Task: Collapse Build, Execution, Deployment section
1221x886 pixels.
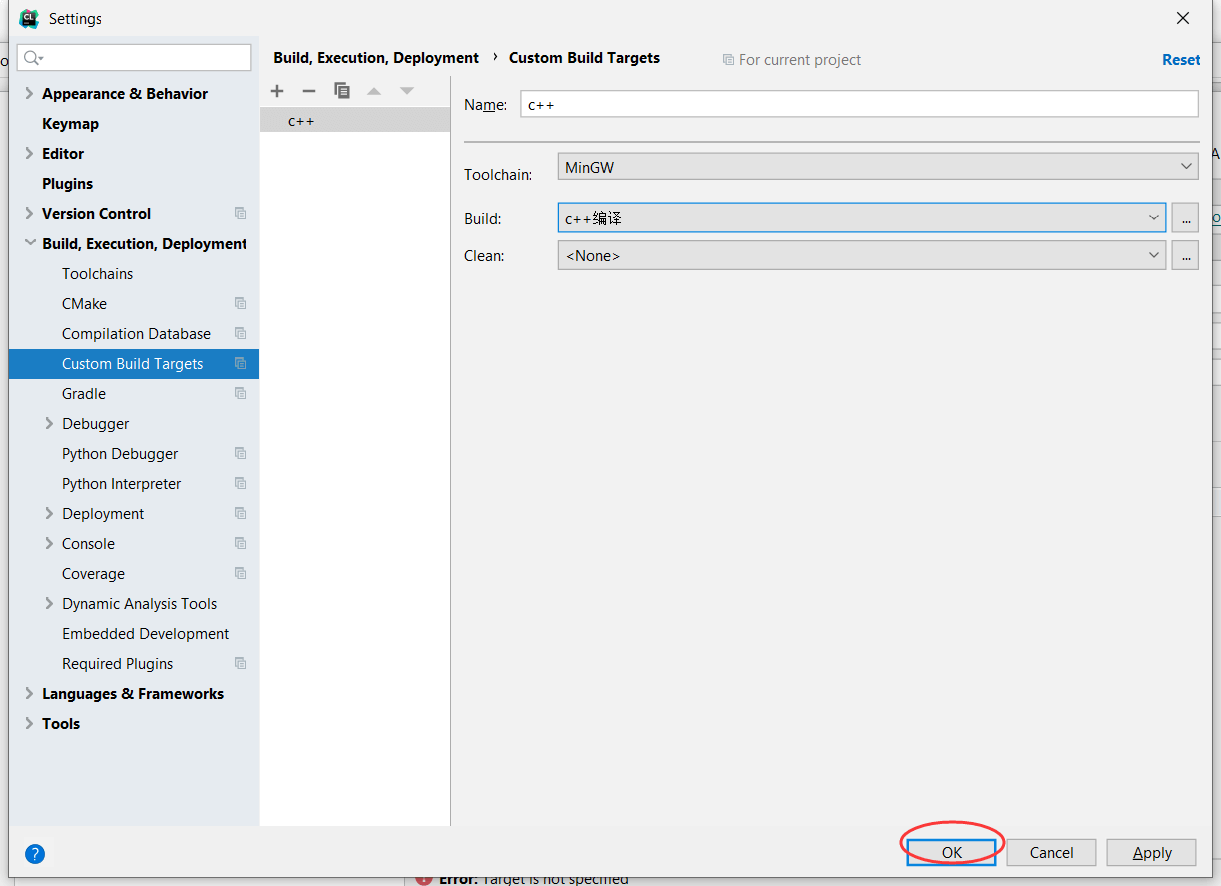Action: 29,244
